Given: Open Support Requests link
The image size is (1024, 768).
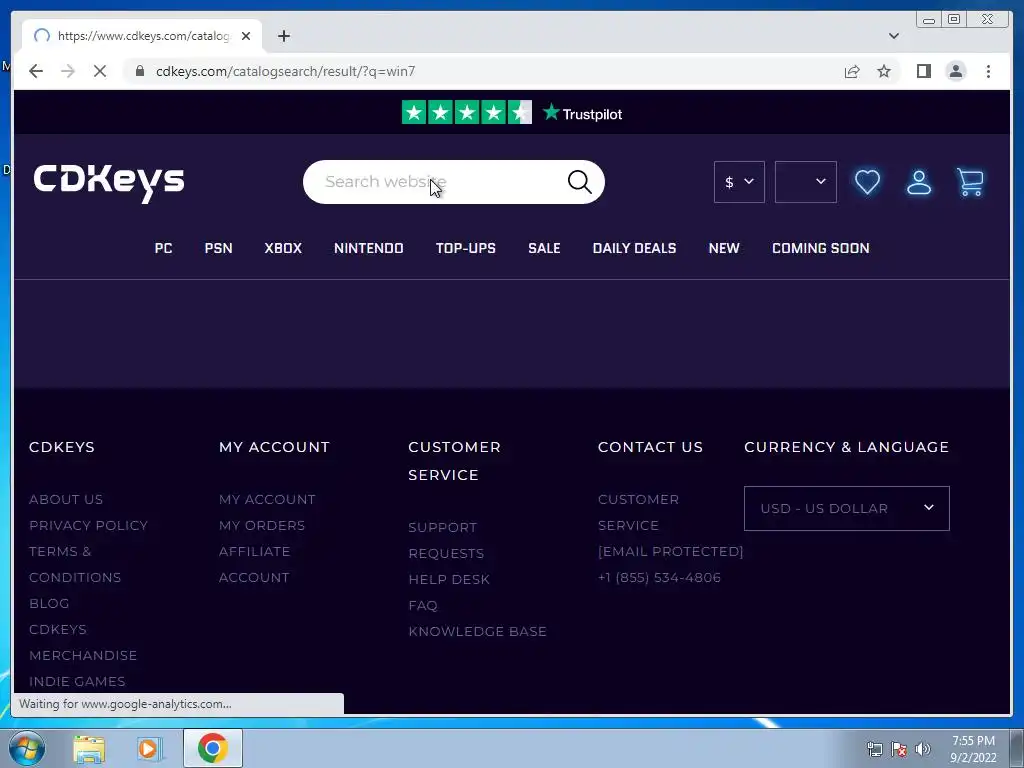Looking at the screenshot, I should pyautogui.click(x=446, y=540).
